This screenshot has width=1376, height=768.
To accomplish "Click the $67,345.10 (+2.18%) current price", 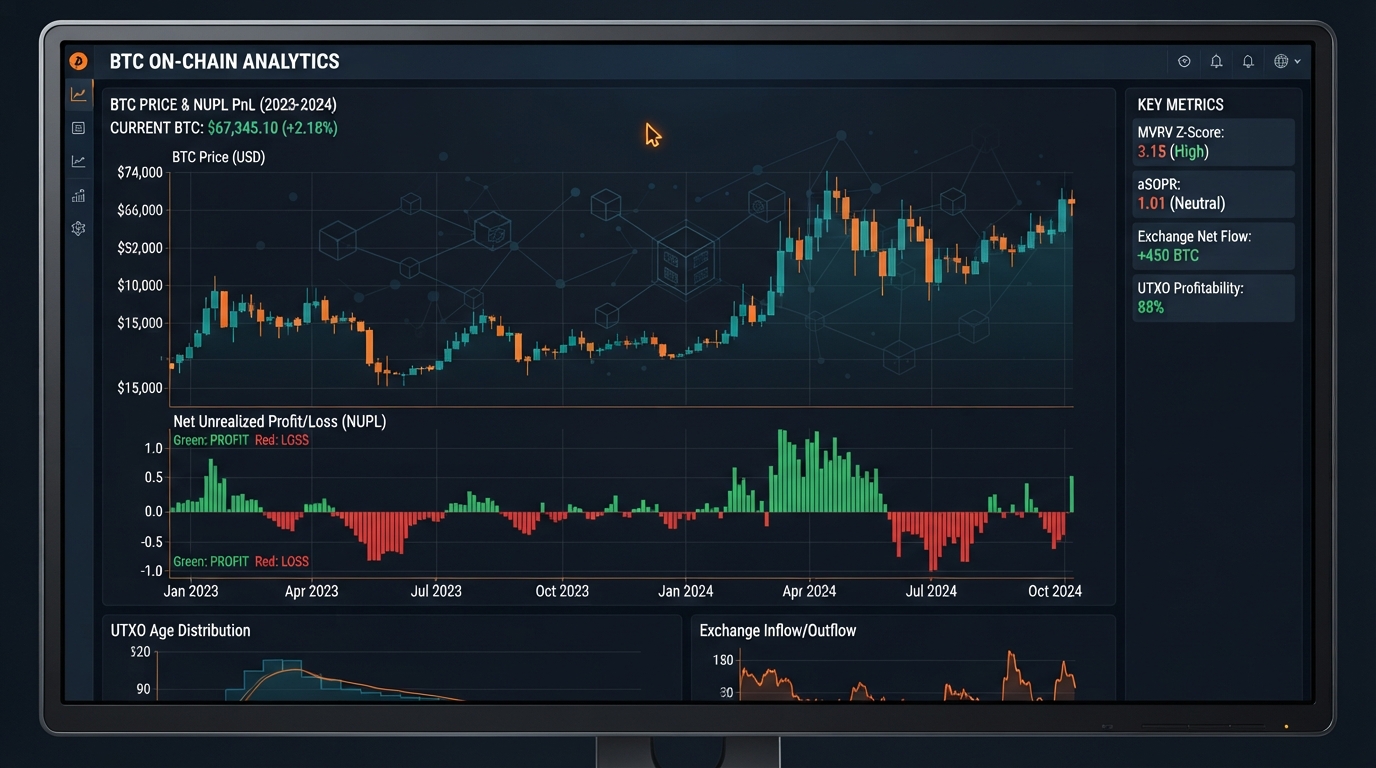I will point(272,128).
